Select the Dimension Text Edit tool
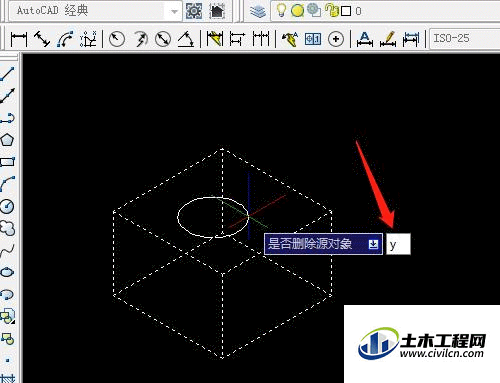The width and height of the screenshot is (500, 383). point(388,39)
